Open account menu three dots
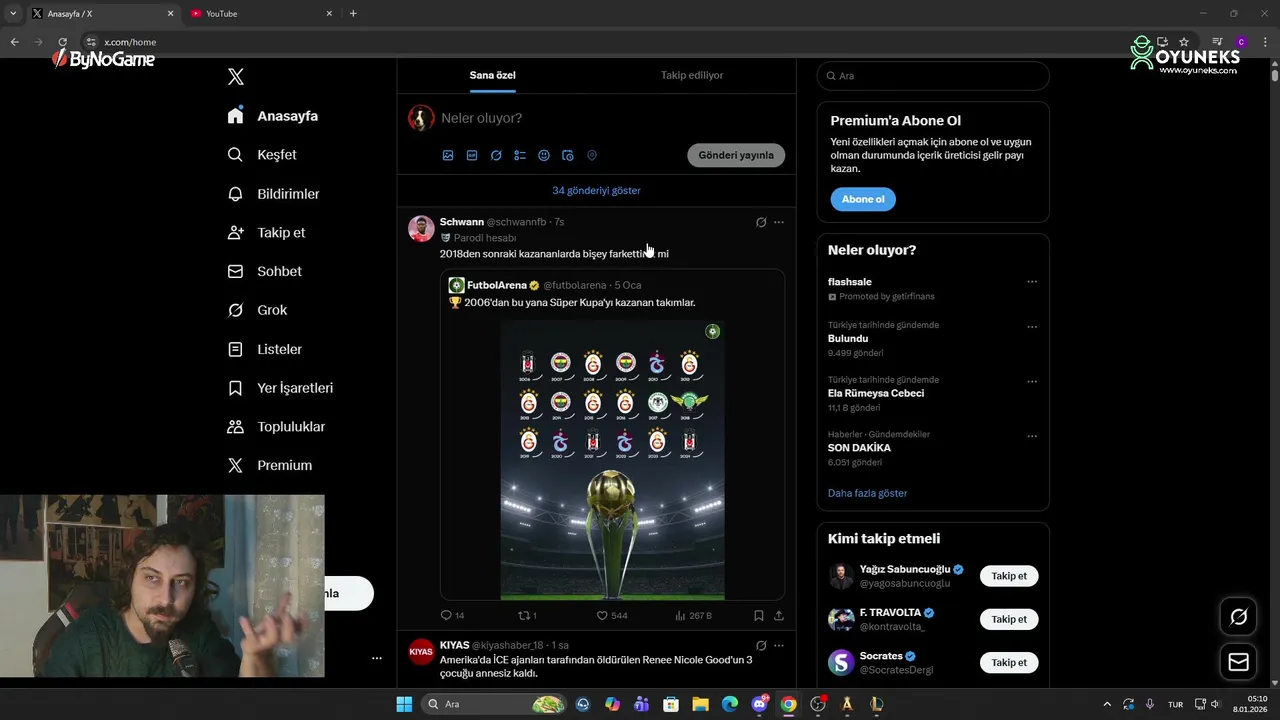 pos(377,658)
